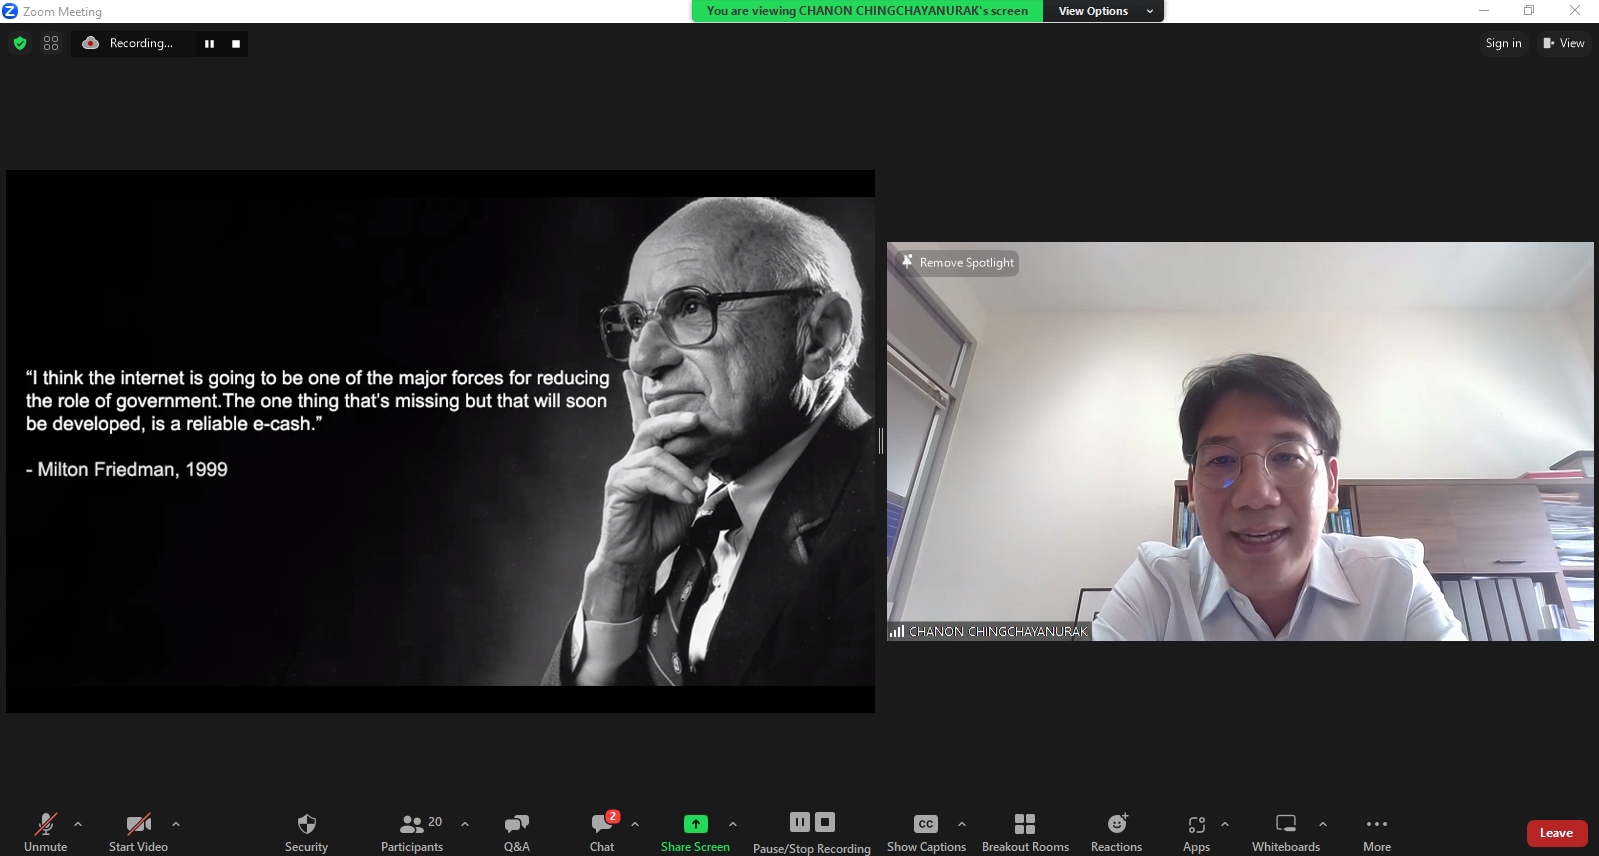Open the View Options dropdown
Screen dimensions: 1599x856
[x=1103, y=11]
